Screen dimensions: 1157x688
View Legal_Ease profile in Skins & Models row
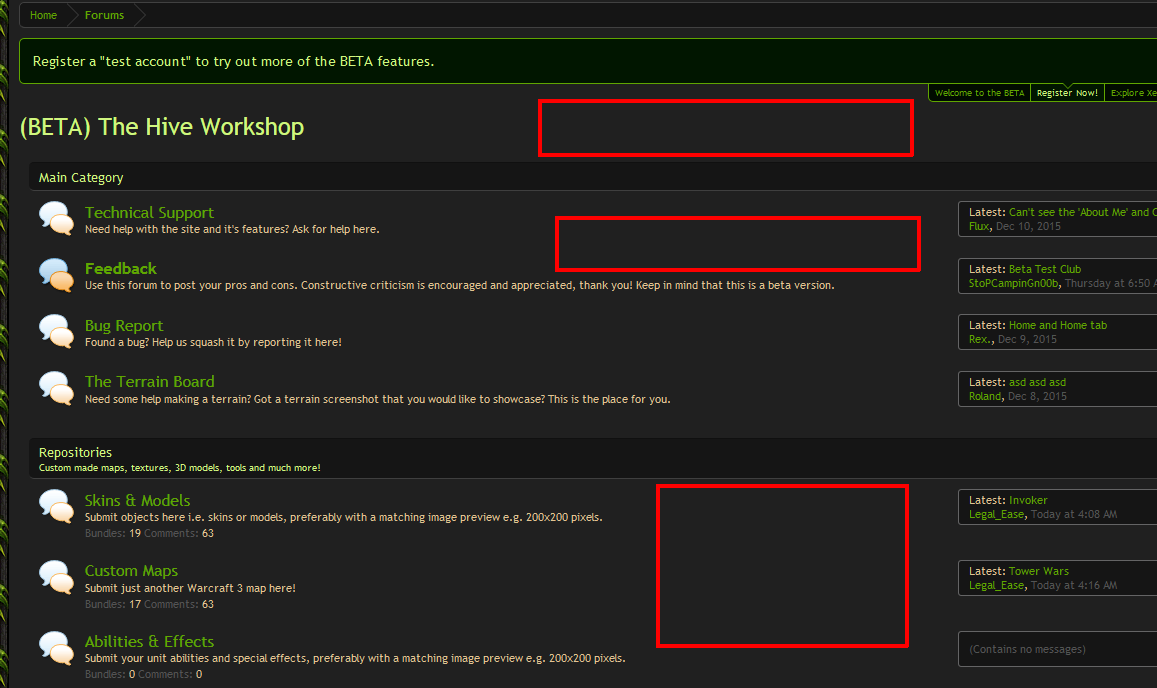click(997, 515)
